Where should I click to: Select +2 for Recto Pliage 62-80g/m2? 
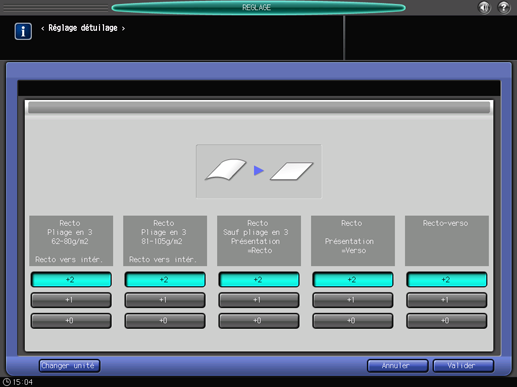tap(71, 279)
